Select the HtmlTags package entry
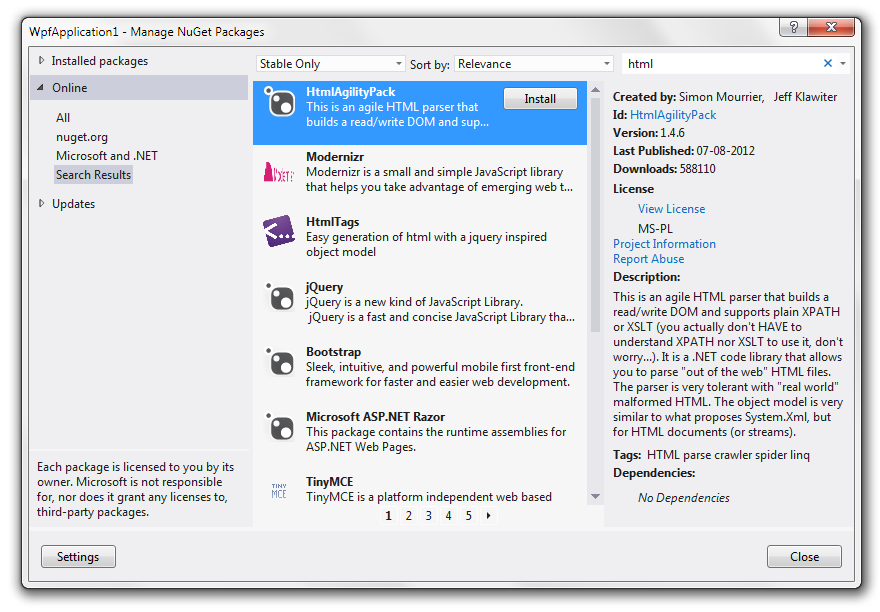Screen dimensions: 880x612 point(420,243)
